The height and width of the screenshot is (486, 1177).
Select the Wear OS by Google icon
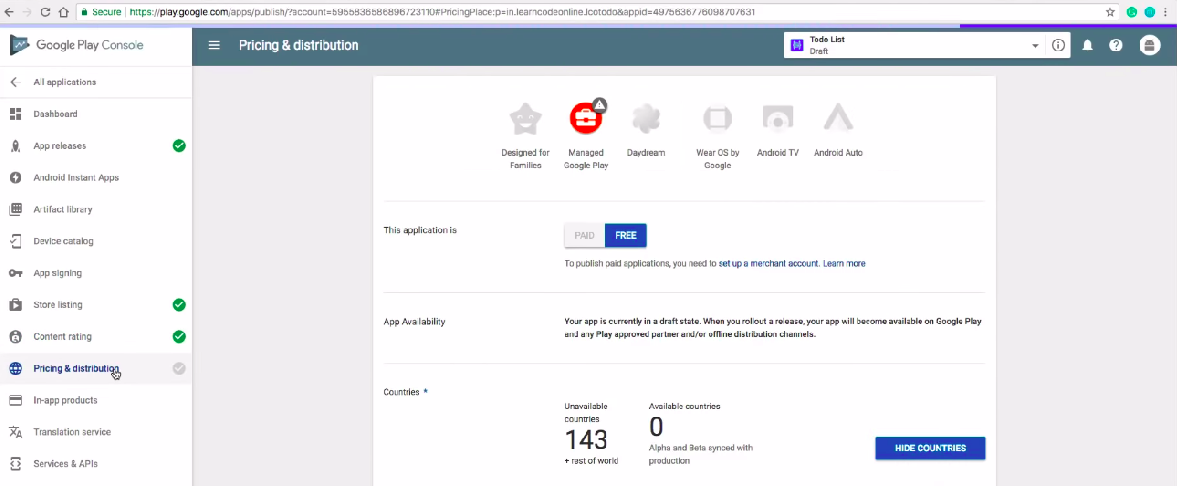click(717, 119)
